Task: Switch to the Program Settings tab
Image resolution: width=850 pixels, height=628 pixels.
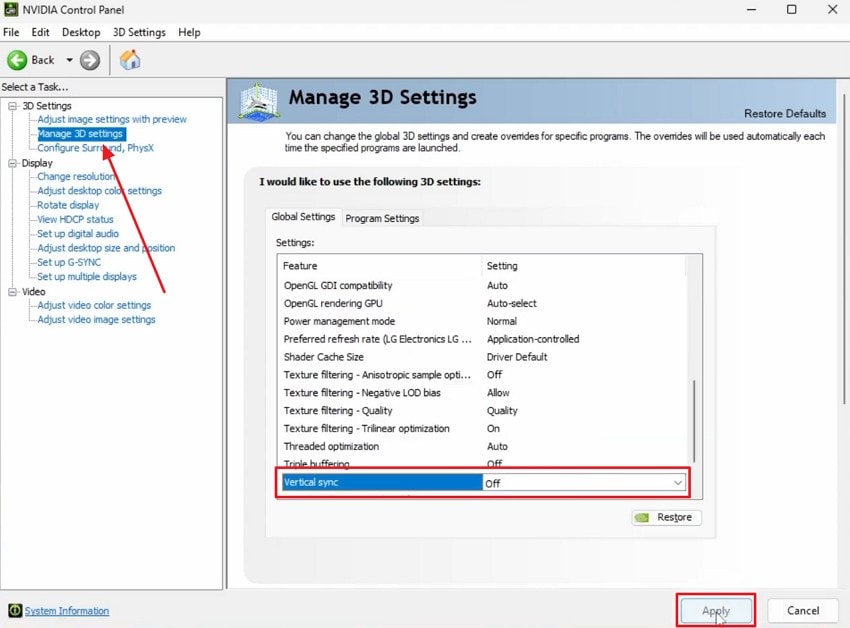Action: pyautogui.click(x=382, y=218)
